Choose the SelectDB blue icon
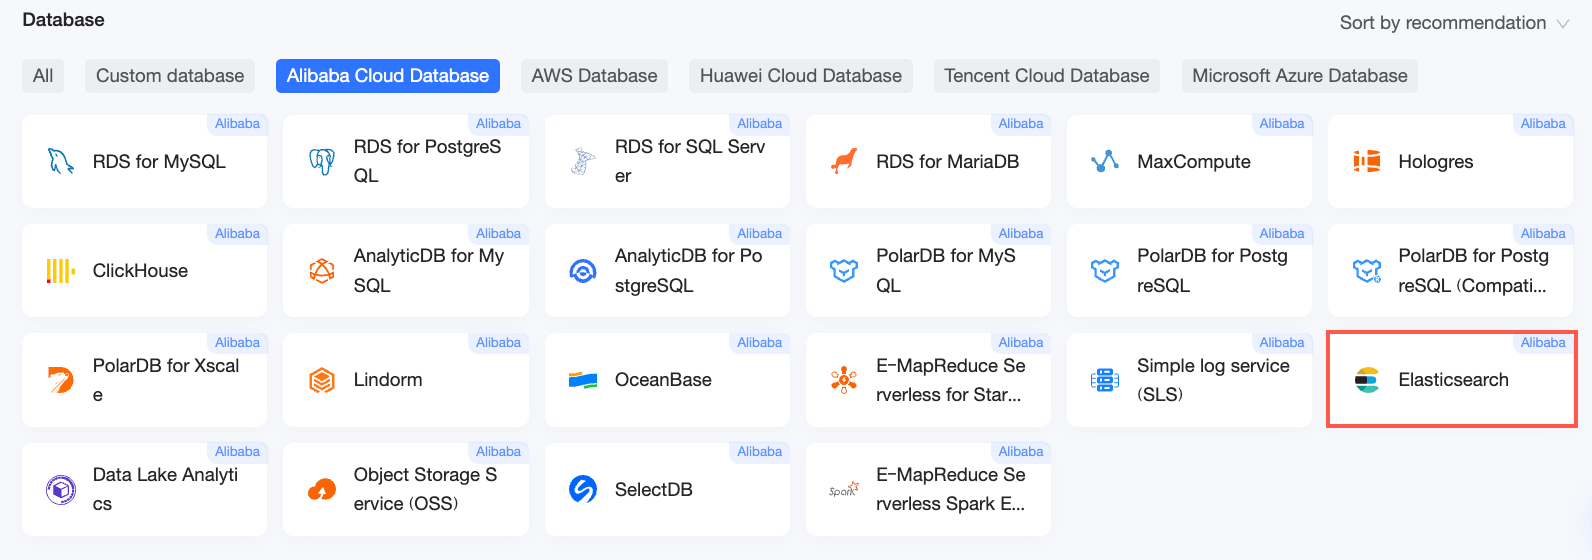 [x=583, y=489]
